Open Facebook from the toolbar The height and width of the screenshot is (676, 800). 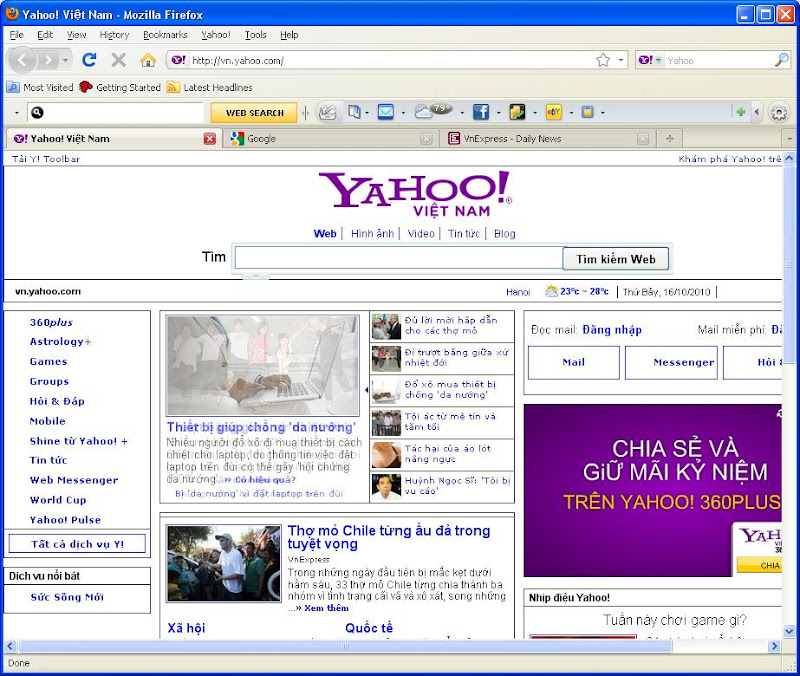(481, 112)
